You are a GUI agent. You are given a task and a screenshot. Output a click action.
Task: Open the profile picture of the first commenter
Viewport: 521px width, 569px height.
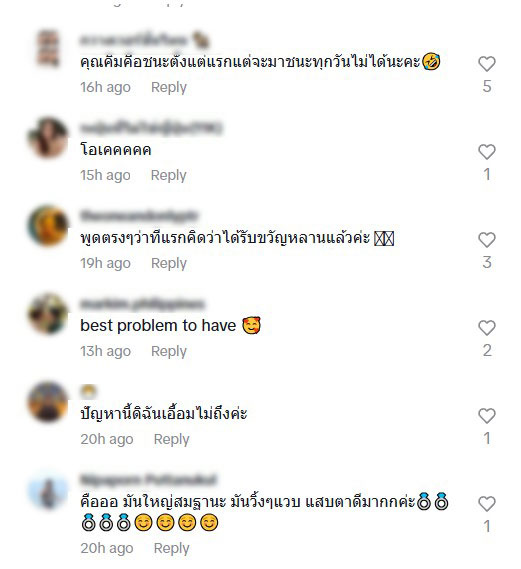click(x=48, y=49)
